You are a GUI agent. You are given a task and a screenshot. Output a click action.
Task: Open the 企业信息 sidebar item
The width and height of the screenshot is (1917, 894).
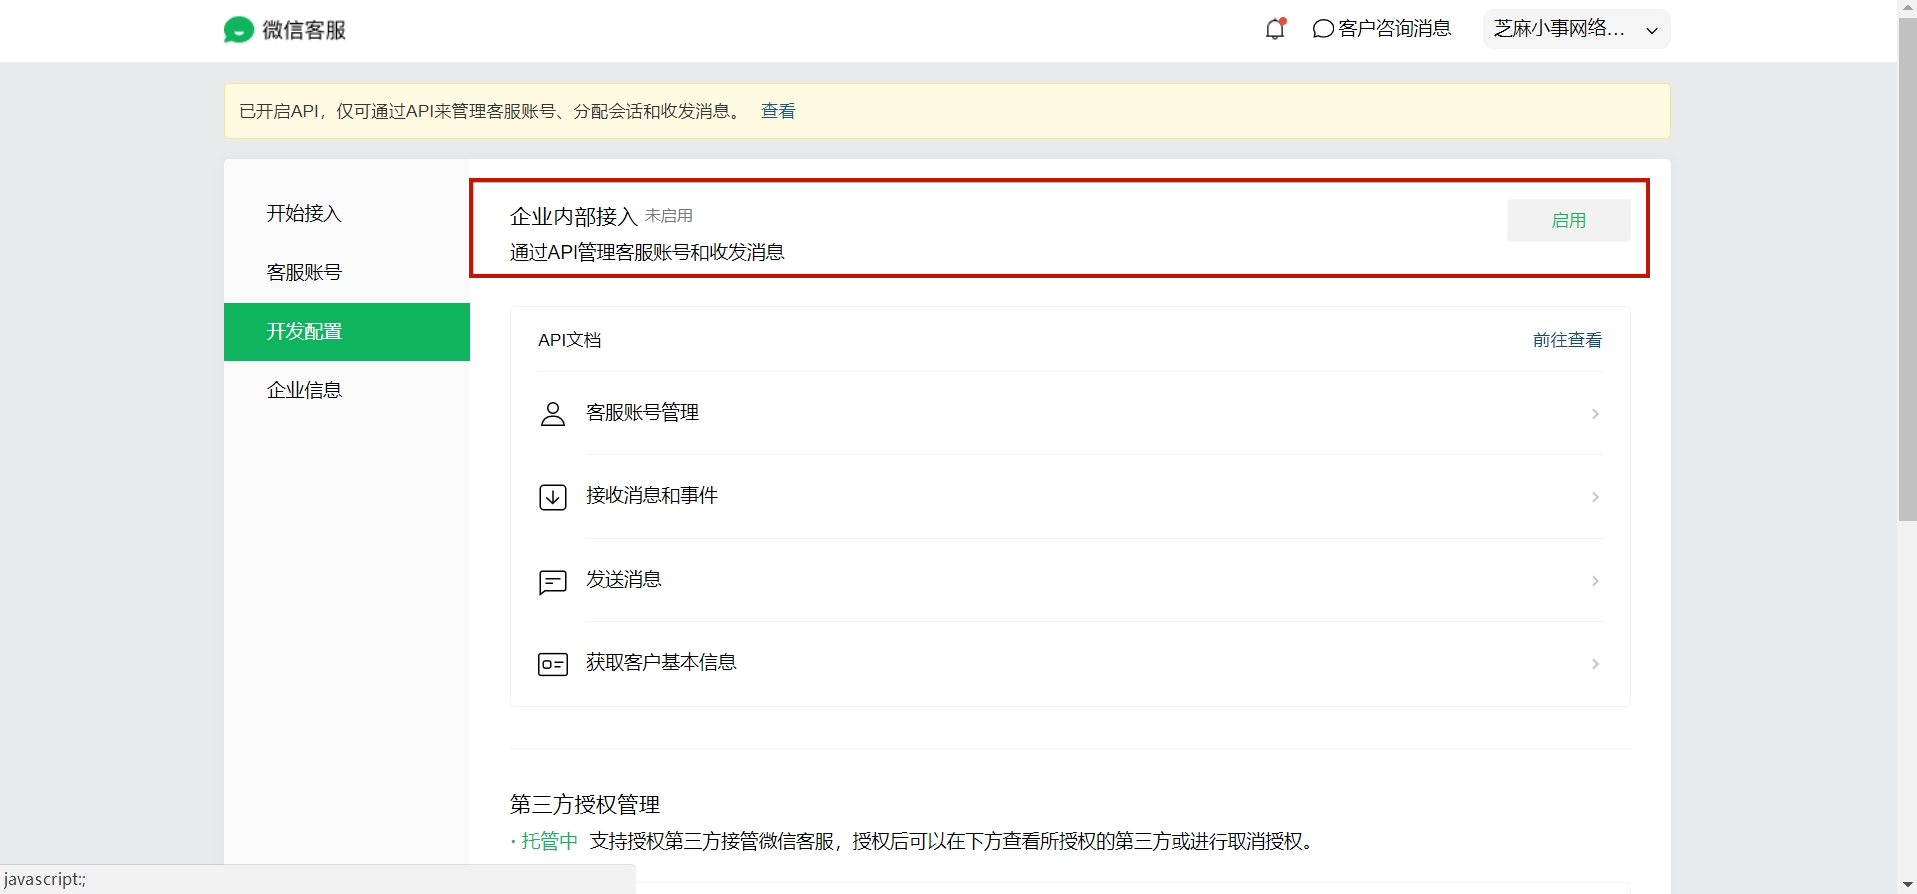click(x=347, y=391)
